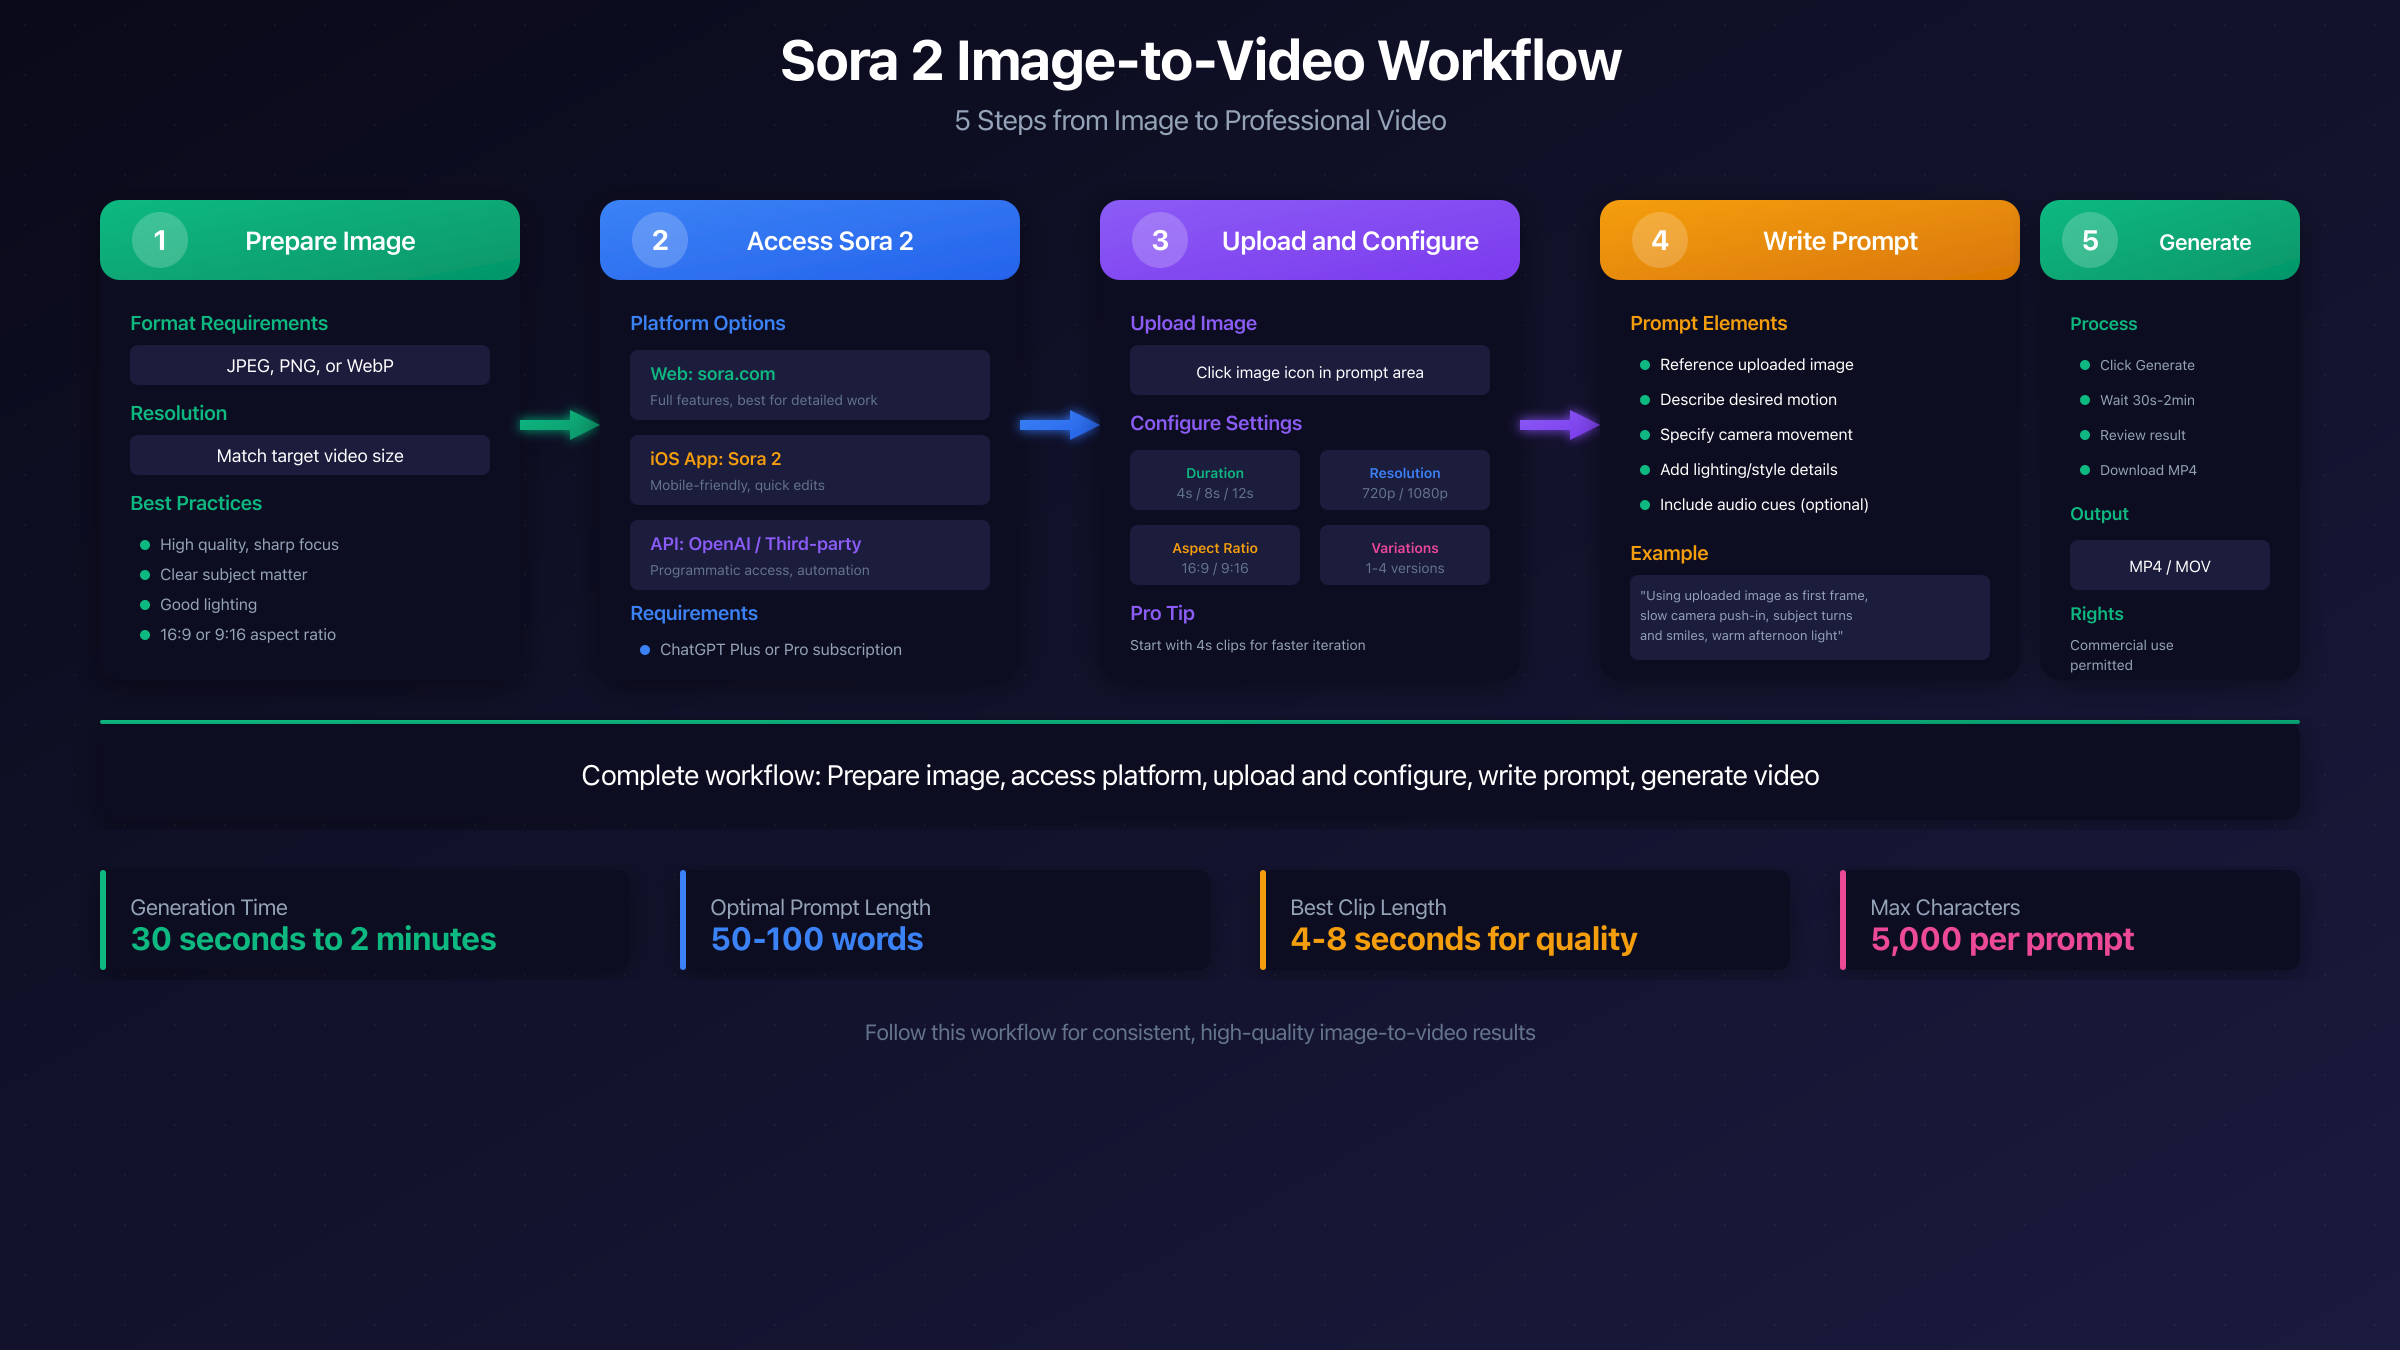Open the Duration selector showing 4s/8s/12s
Screen dimensions: 2400x1350
click(x=1214, y=480)
